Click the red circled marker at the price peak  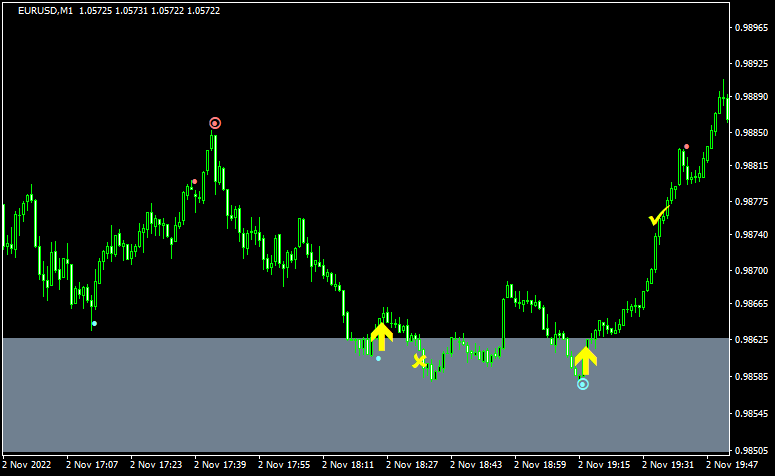point(214,123)
